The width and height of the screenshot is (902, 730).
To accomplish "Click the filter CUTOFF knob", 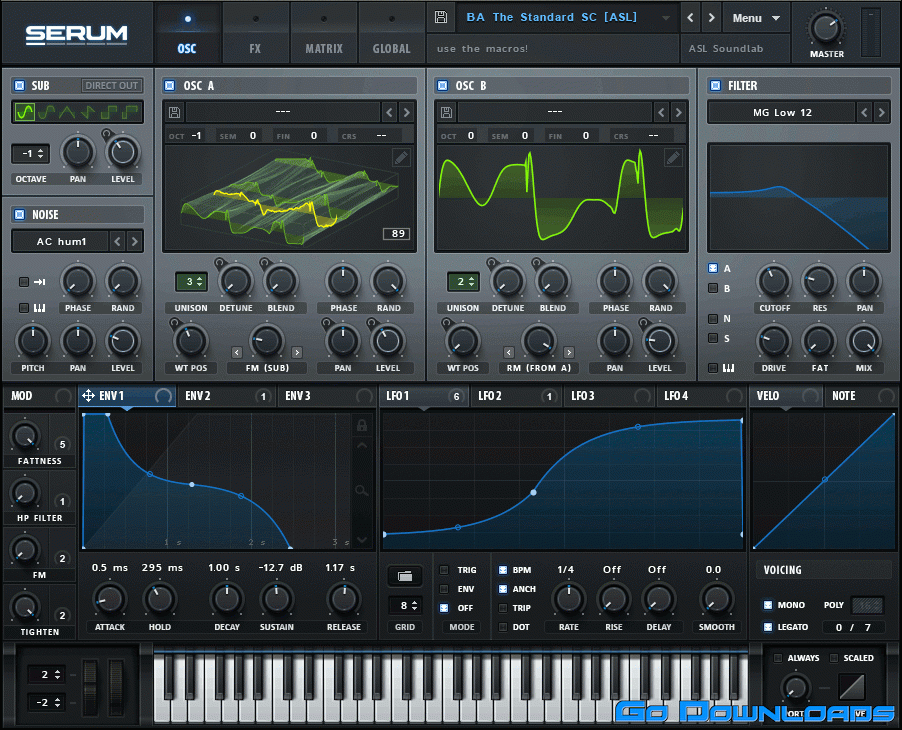I will pos(773,282).
